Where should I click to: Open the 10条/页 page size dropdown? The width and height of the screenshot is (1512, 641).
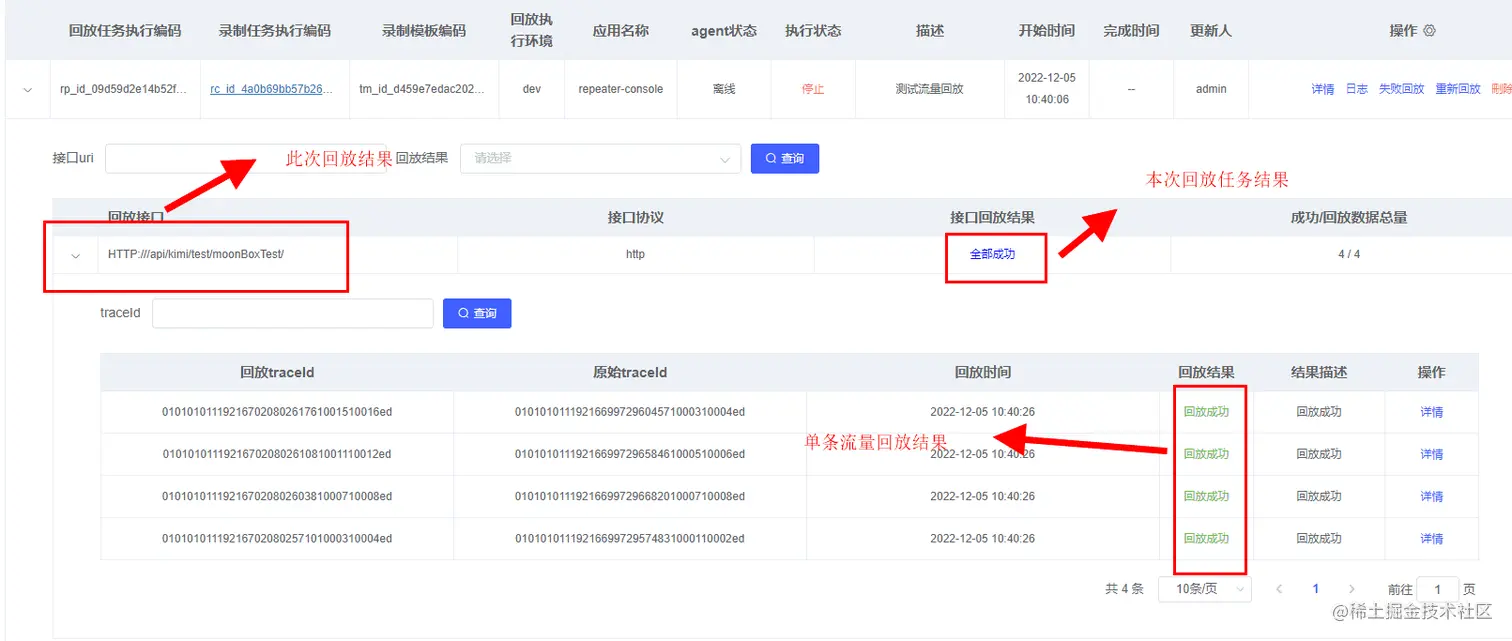pos(1205,589)
